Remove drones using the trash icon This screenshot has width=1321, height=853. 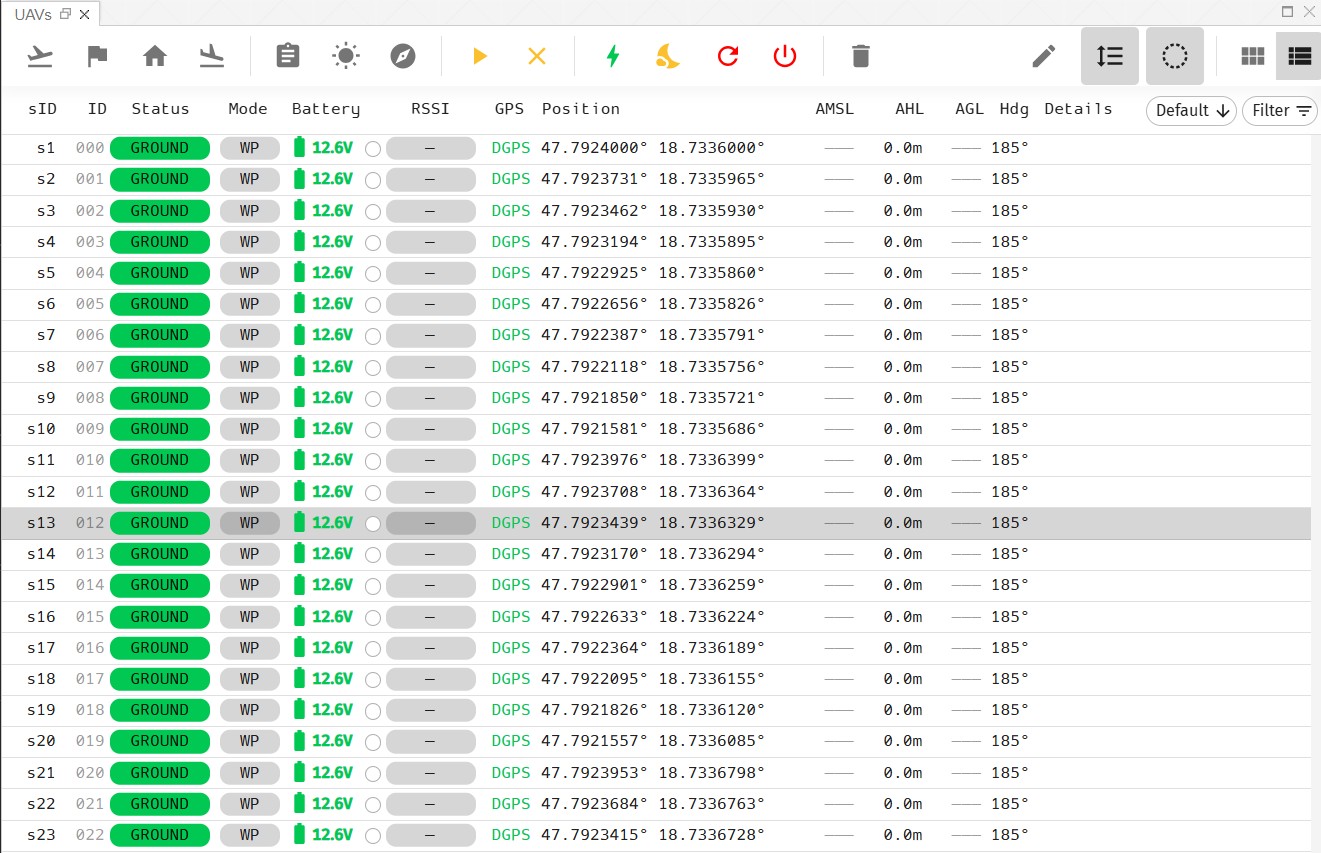coord(860,56)
